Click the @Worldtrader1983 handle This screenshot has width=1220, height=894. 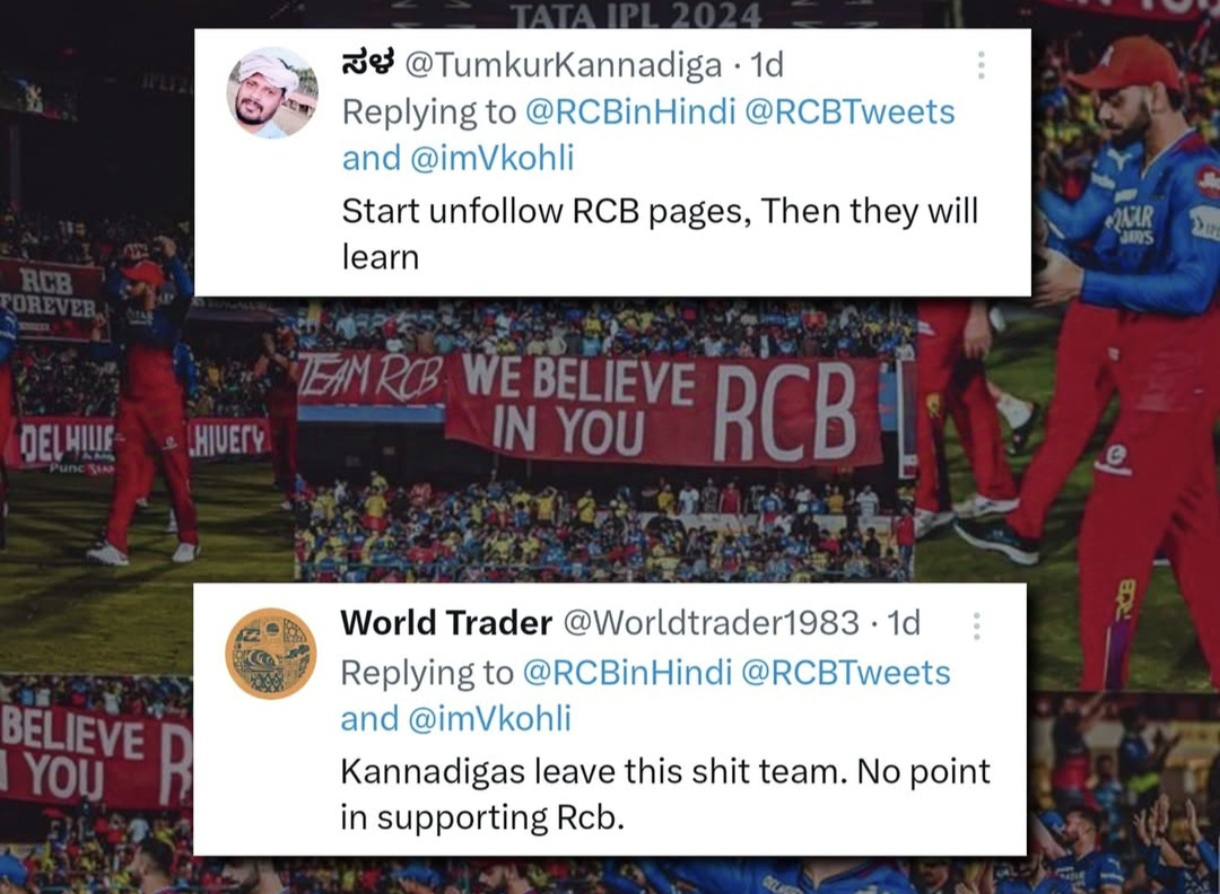pyautogui.click(x=711, y=623)
